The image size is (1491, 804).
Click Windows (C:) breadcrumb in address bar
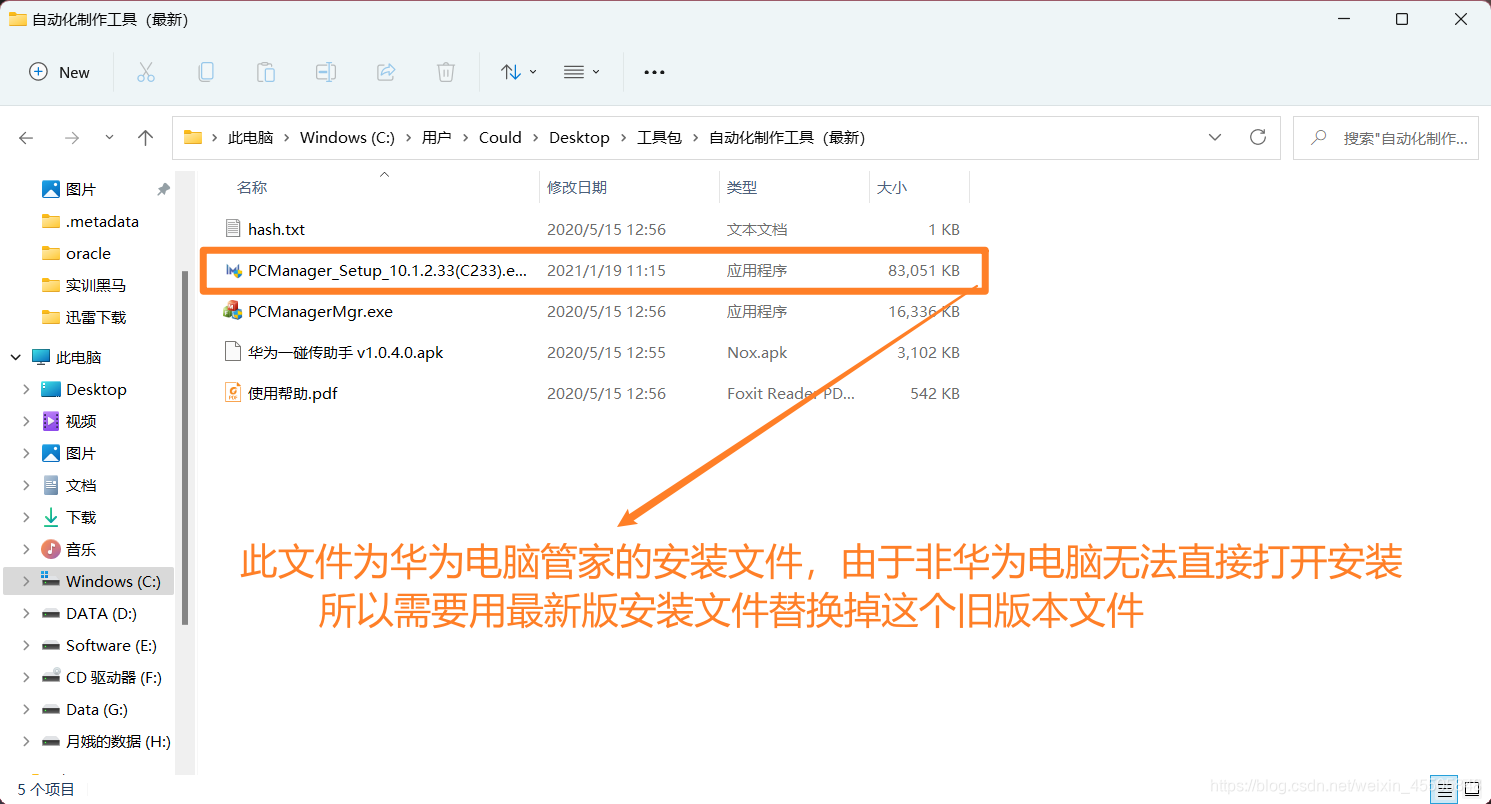[347, 138]
